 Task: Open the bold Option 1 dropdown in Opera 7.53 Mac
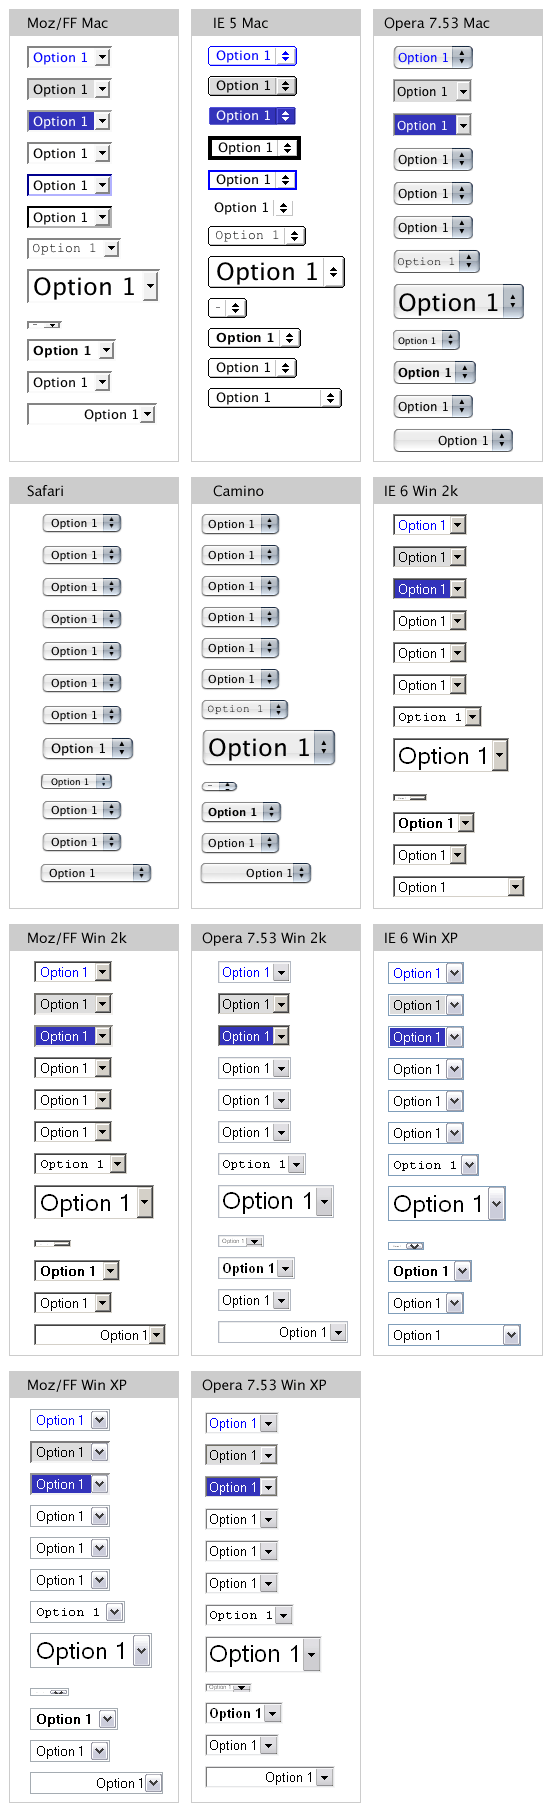pos(434,373)
